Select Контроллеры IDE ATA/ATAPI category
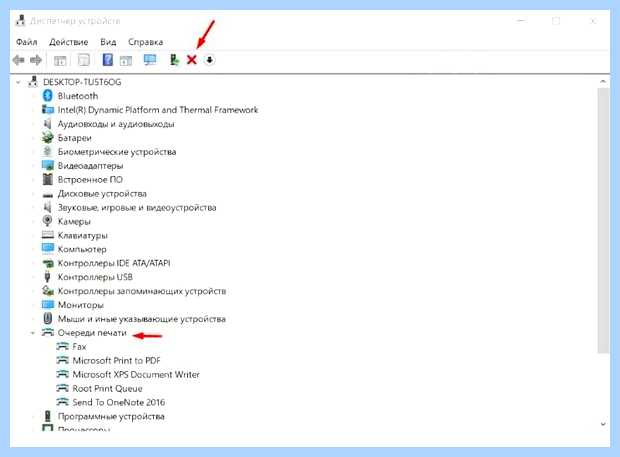 [x=114, y=263]
